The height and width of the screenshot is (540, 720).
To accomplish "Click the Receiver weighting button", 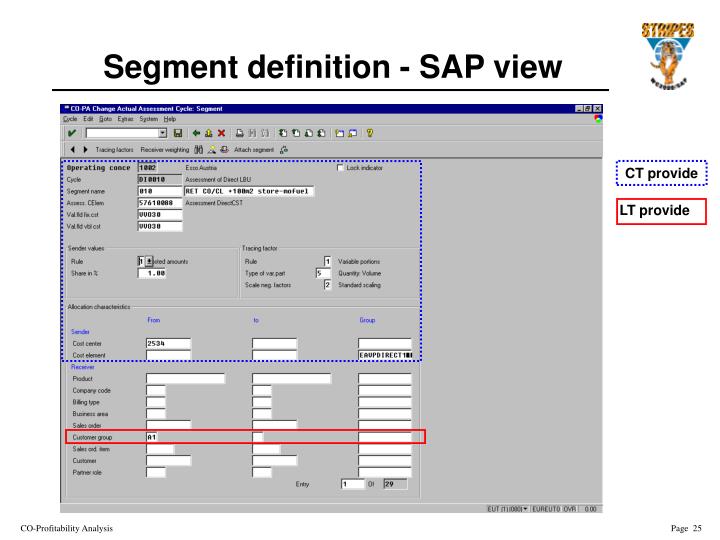I will [165, 150].
